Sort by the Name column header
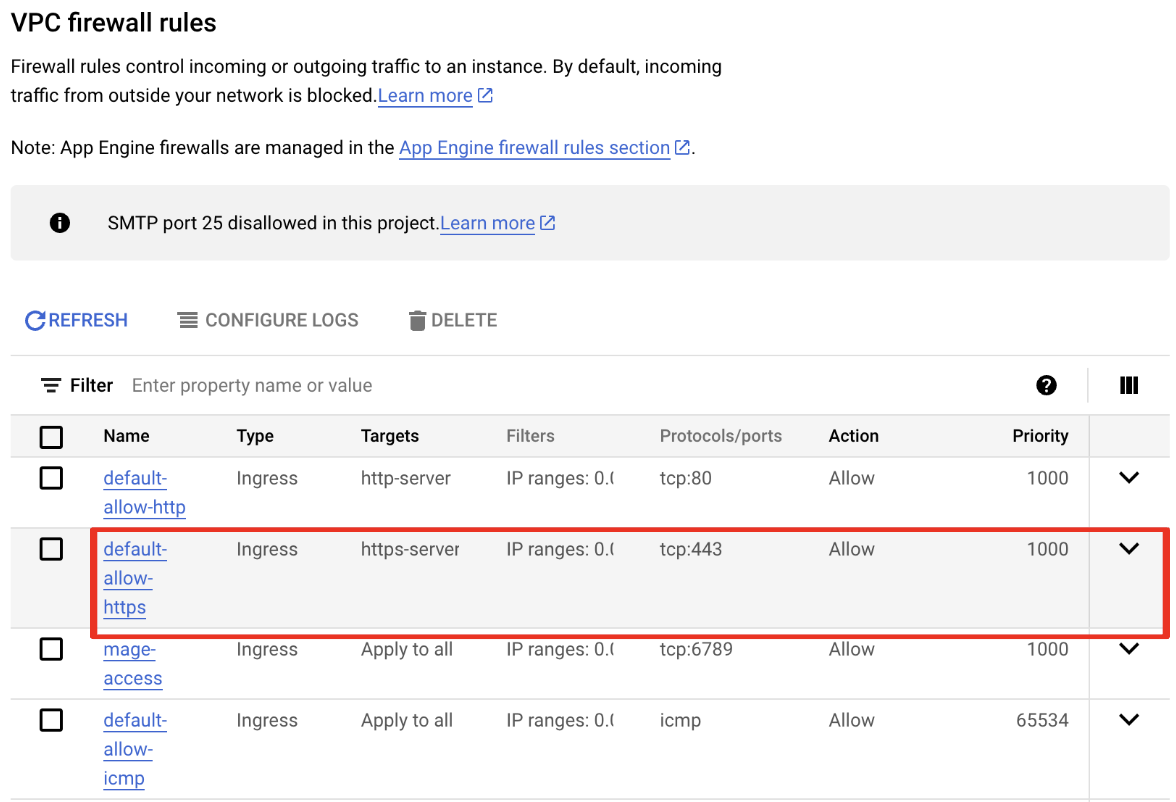 point(126,436)
